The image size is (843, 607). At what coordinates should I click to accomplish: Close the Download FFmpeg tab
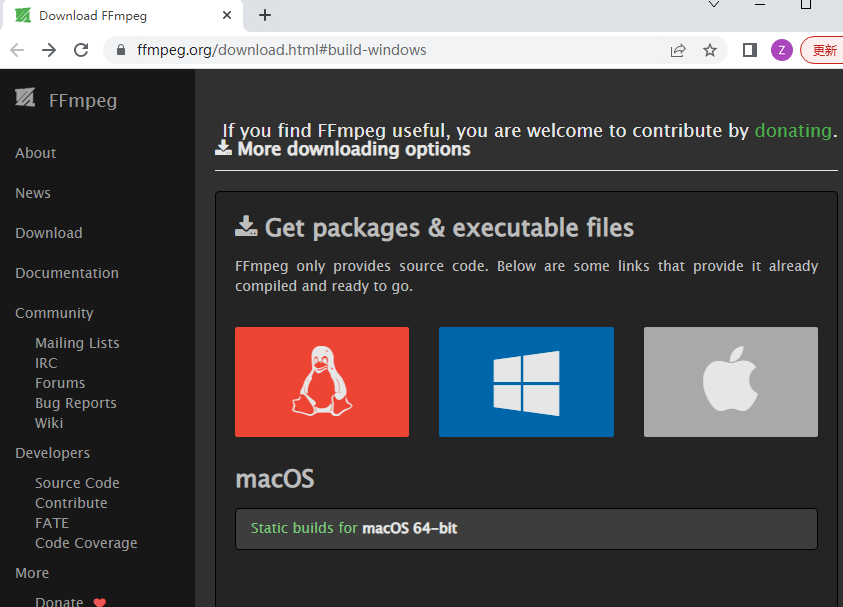pos(227,16)
